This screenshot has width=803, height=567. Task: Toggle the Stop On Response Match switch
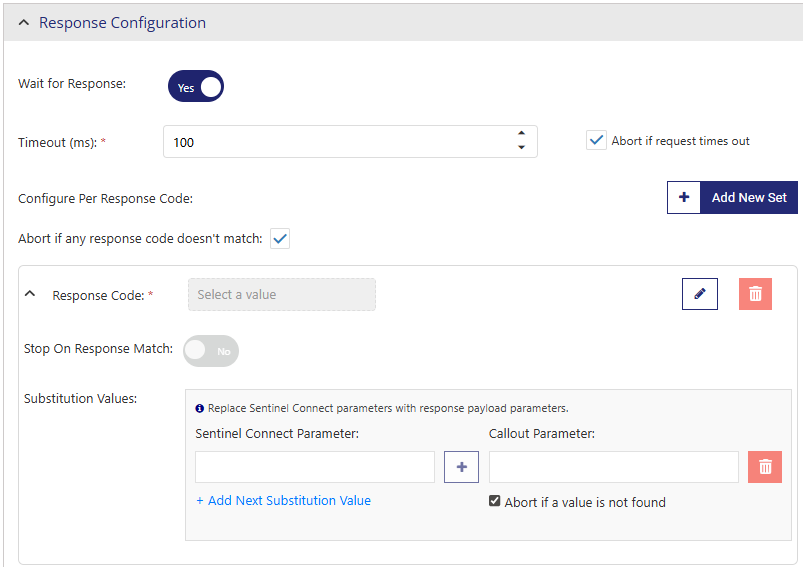(x=211, y=351)
